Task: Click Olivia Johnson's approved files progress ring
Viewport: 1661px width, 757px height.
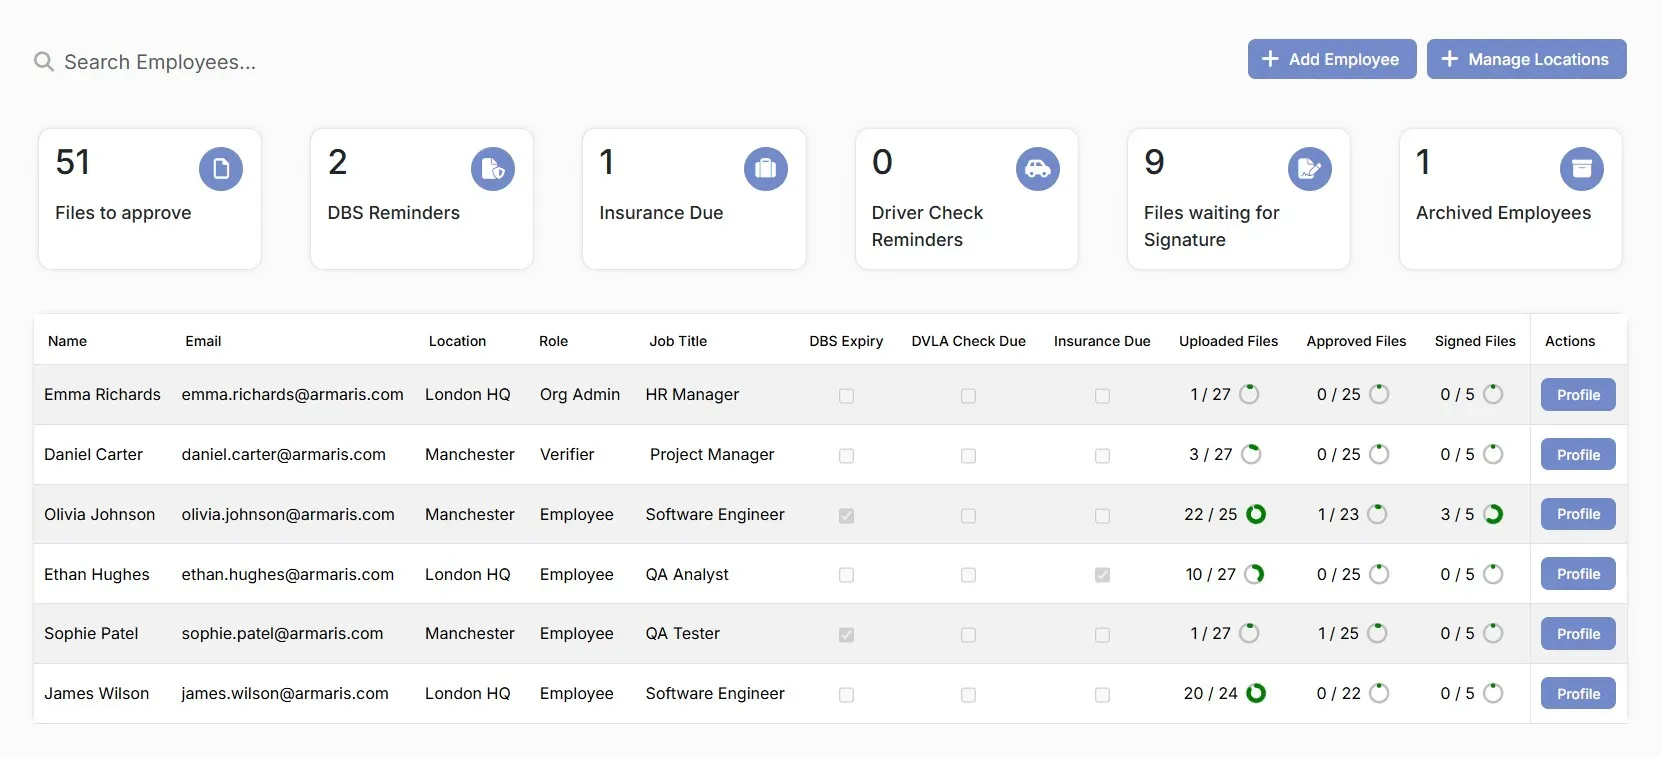Action: tap(1377, 514)
